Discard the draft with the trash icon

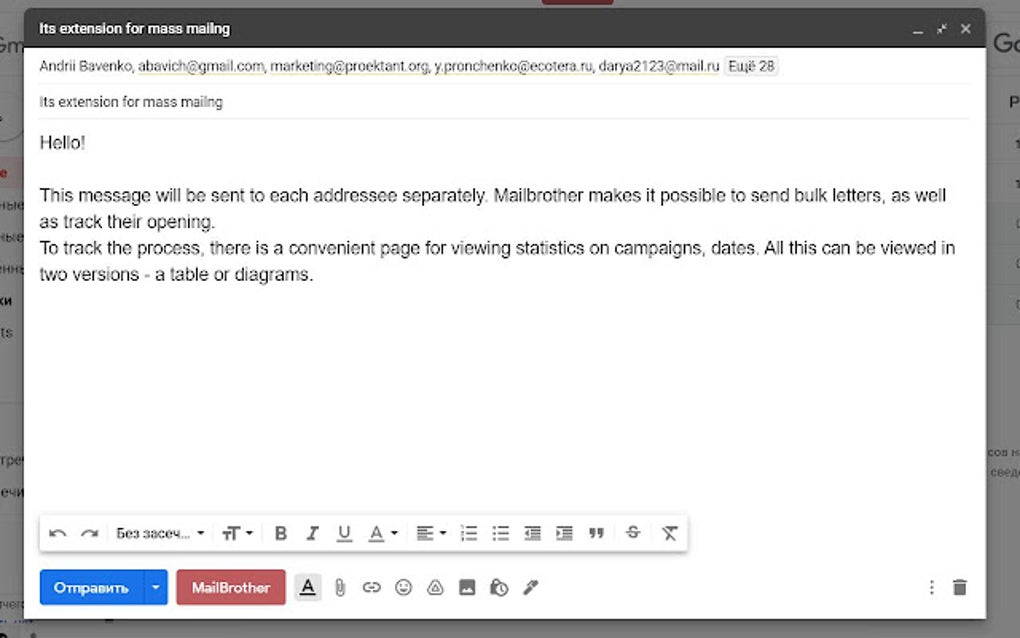click(960, 587)
